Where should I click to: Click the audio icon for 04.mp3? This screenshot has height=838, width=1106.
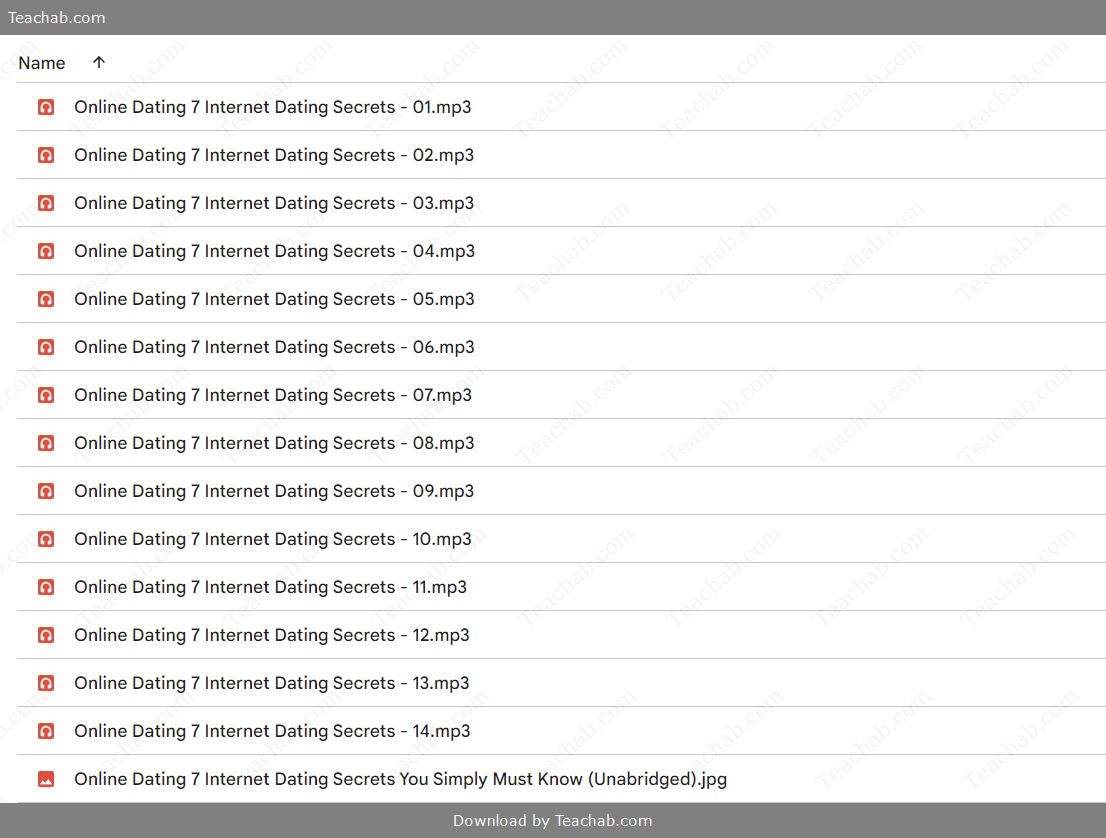point(46,251)
